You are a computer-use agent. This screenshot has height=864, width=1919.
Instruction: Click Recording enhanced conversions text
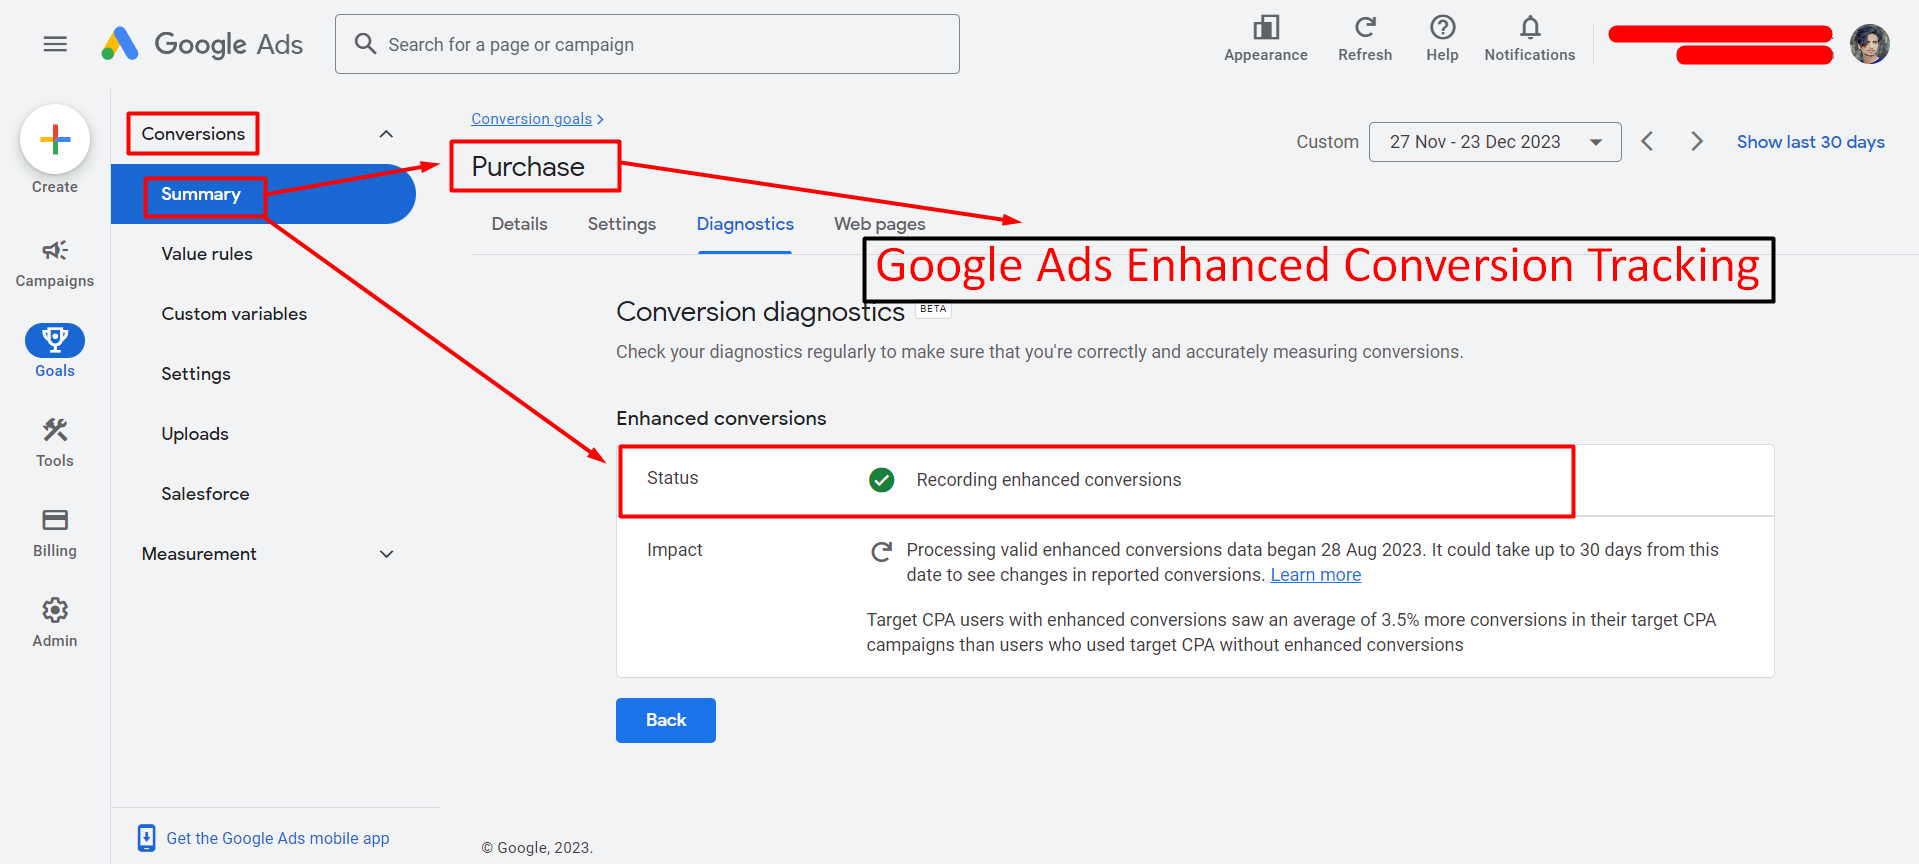1048,480
